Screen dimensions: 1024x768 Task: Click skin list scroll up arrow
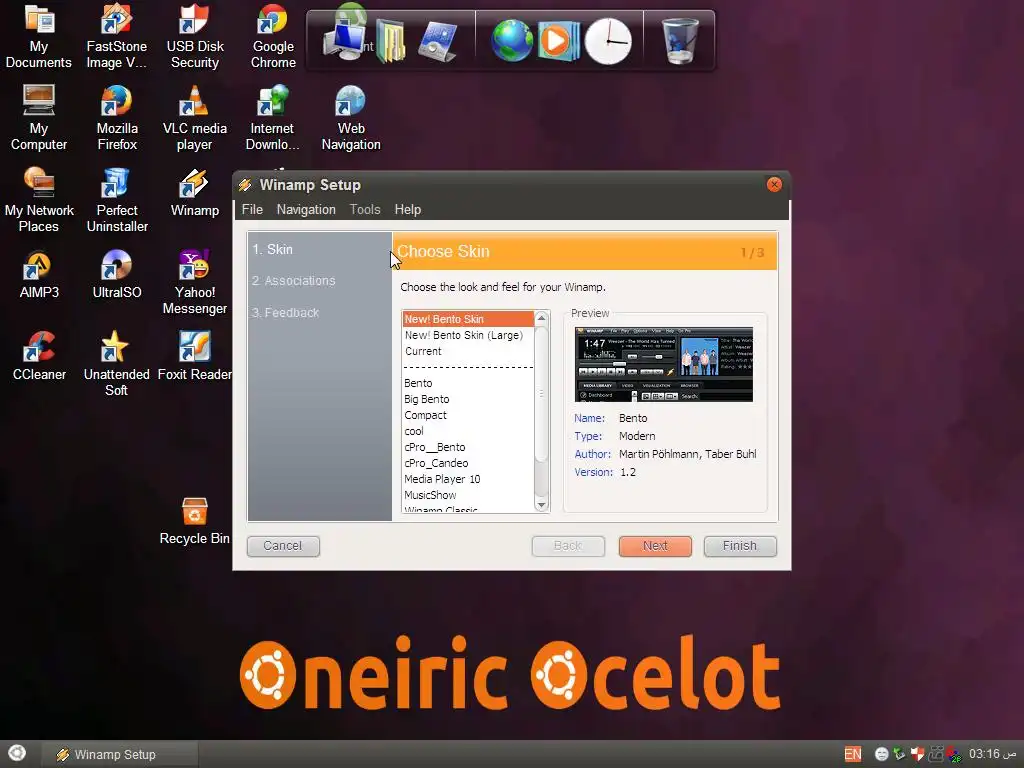point(541,318)
